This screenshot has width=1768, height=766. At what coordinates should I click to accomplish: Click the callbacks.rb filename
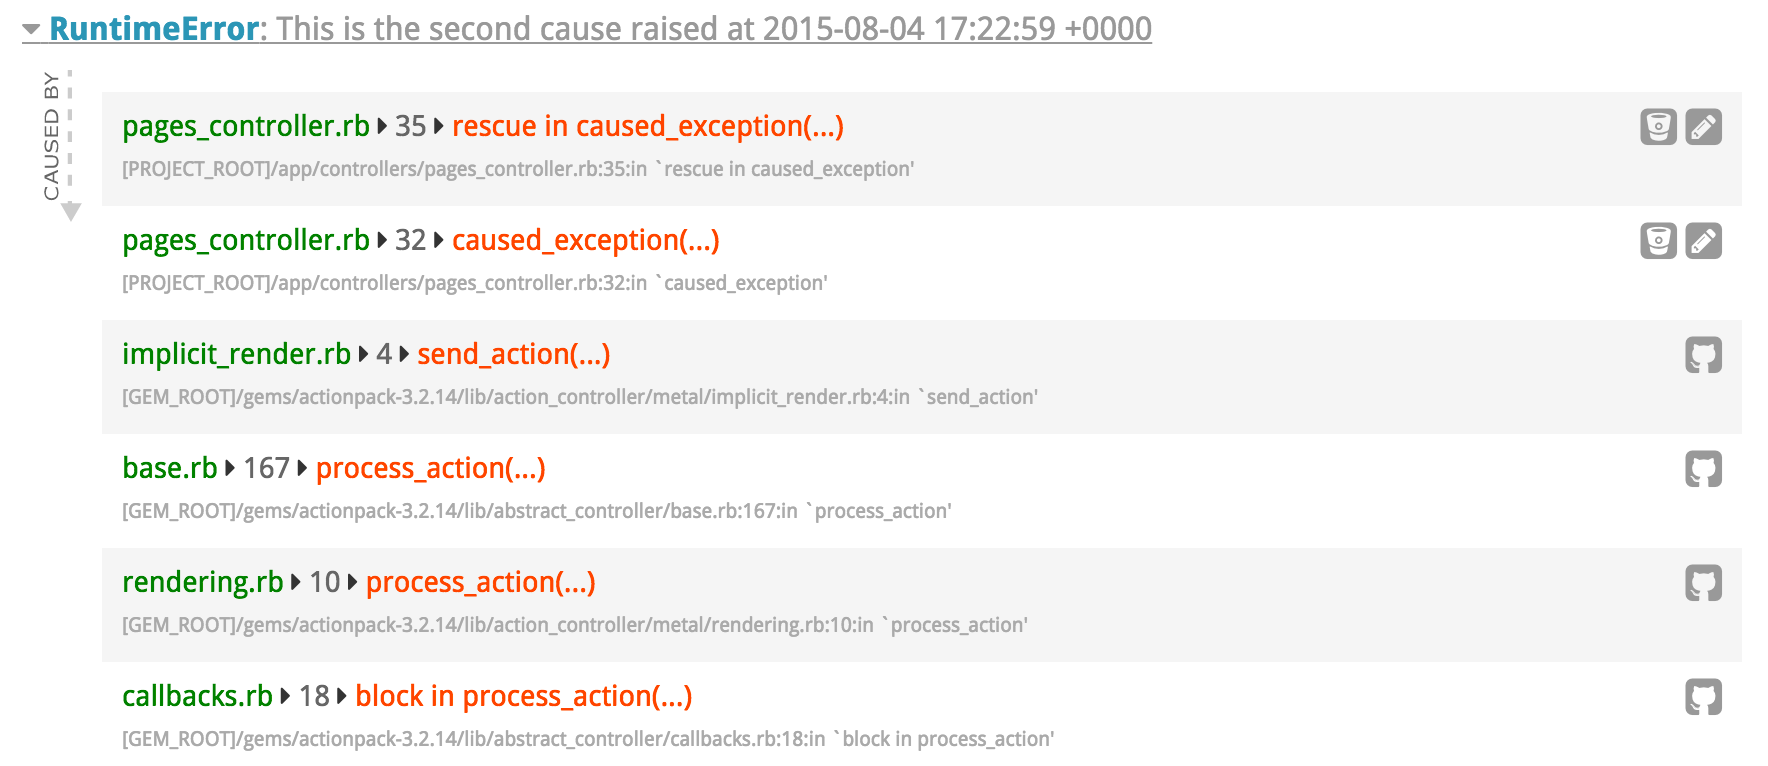coord(197,697)
